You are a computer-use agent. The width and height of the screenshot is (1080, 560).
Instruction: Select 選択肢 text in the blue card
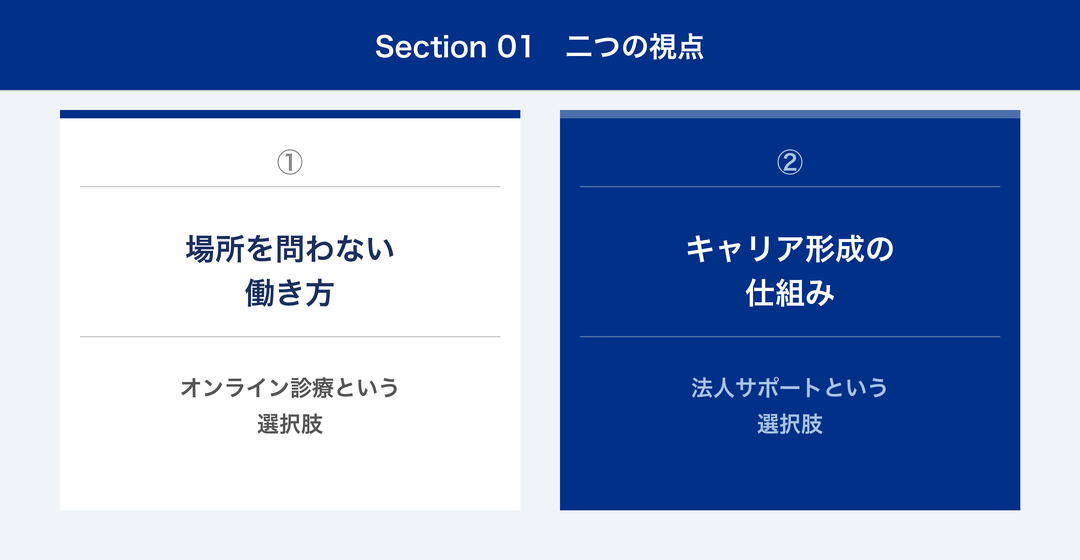point(790,424)
